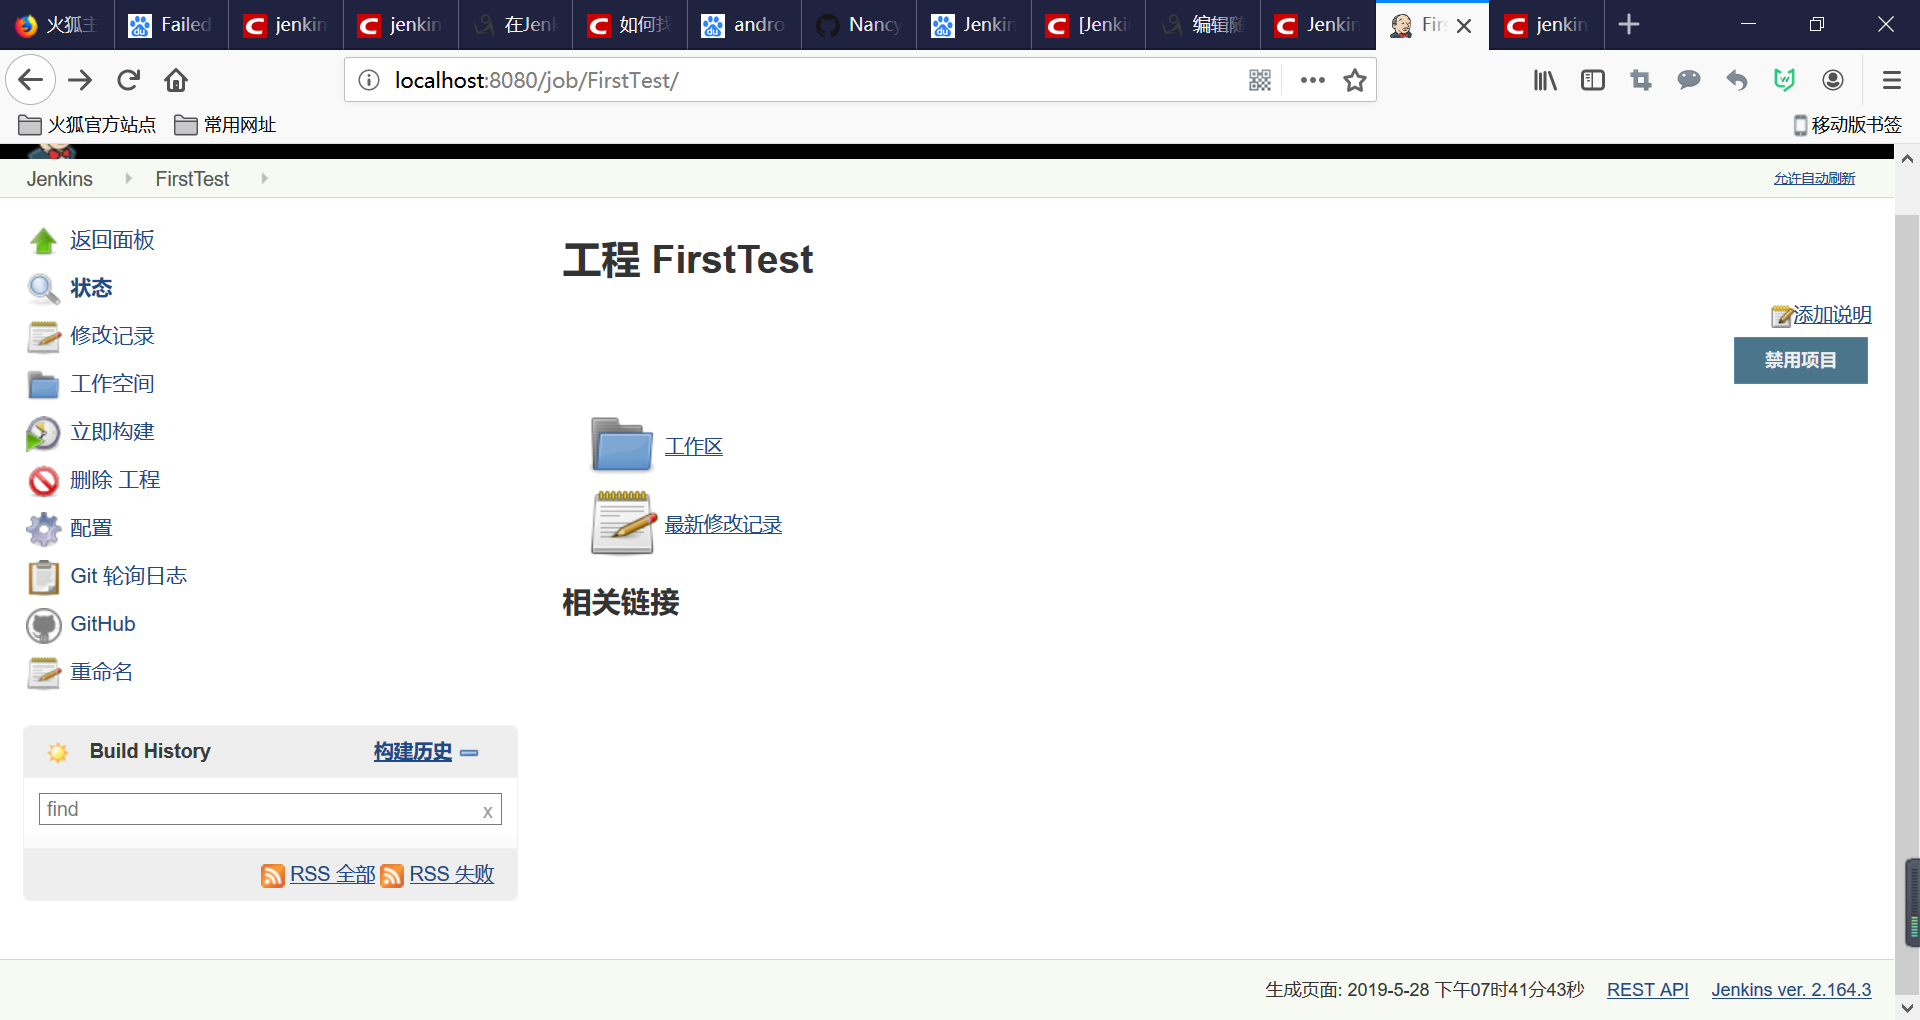This screenshot has height=1020, width=1920.
Task: Open the 构建历史 trend link
Action: [x=413, y=751]
